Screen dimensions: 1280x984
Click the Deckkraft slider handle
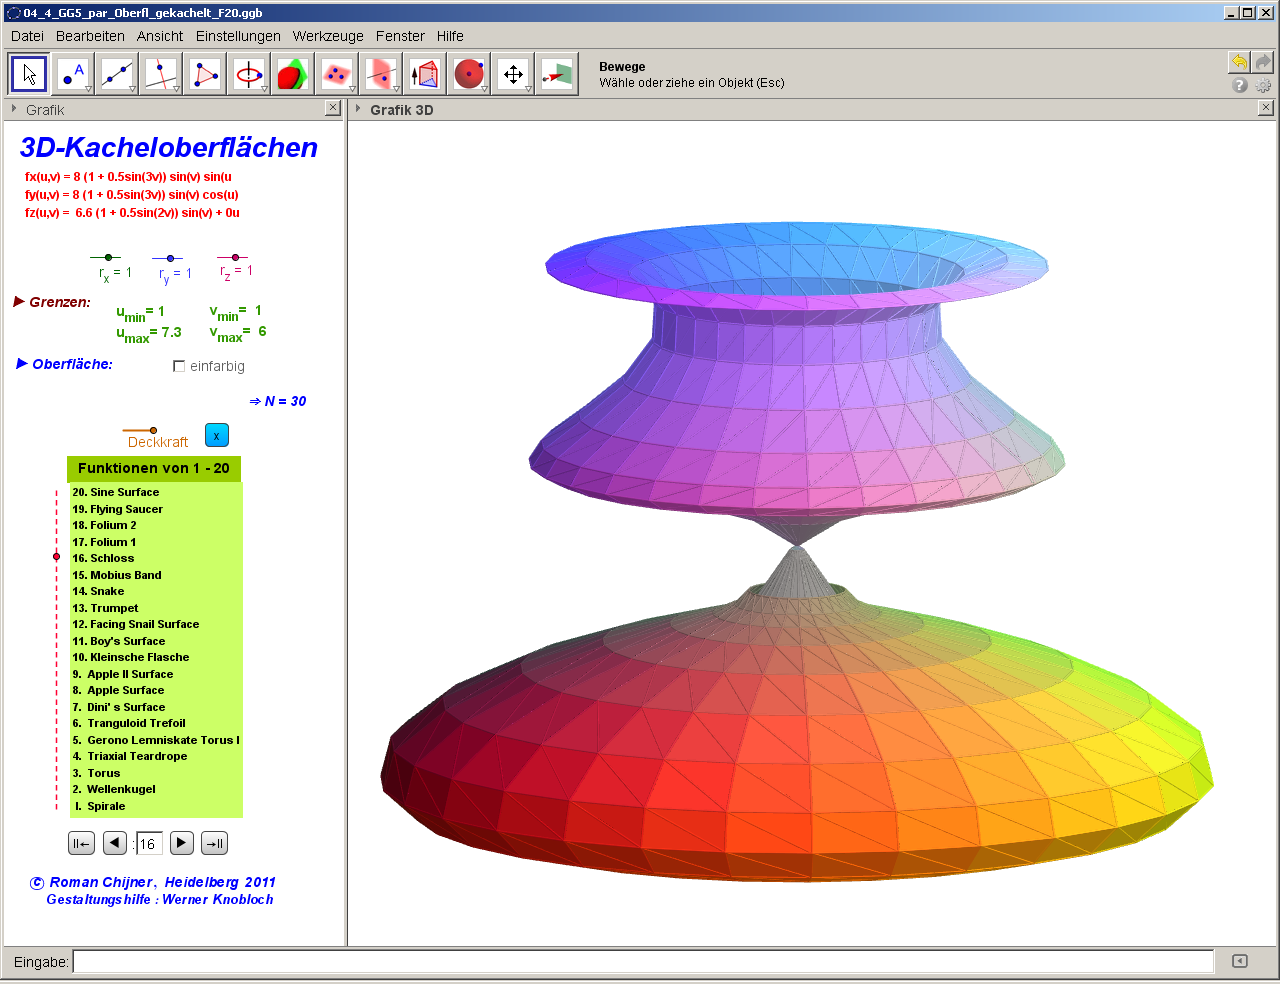click(153, 431)
